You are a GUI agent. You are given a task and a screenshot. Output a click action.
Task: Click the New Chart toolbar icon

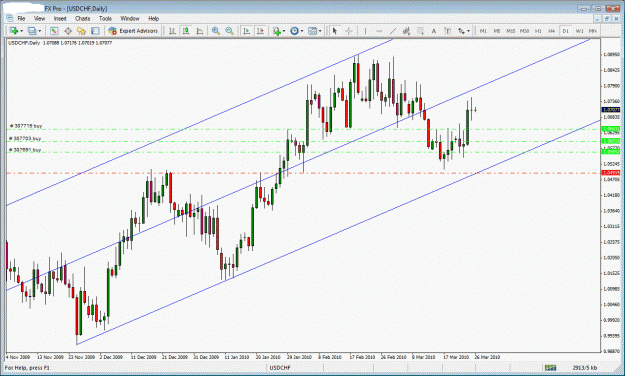[14, 31]
